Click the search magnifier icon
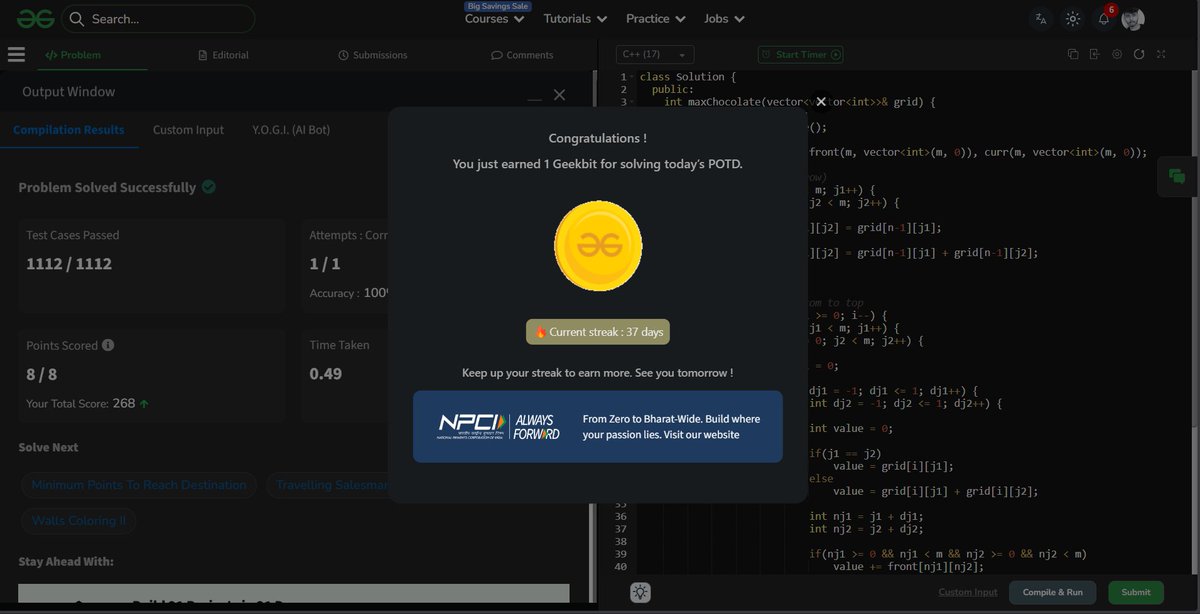Screen dimensions: 1200x614 pos(77,19)
